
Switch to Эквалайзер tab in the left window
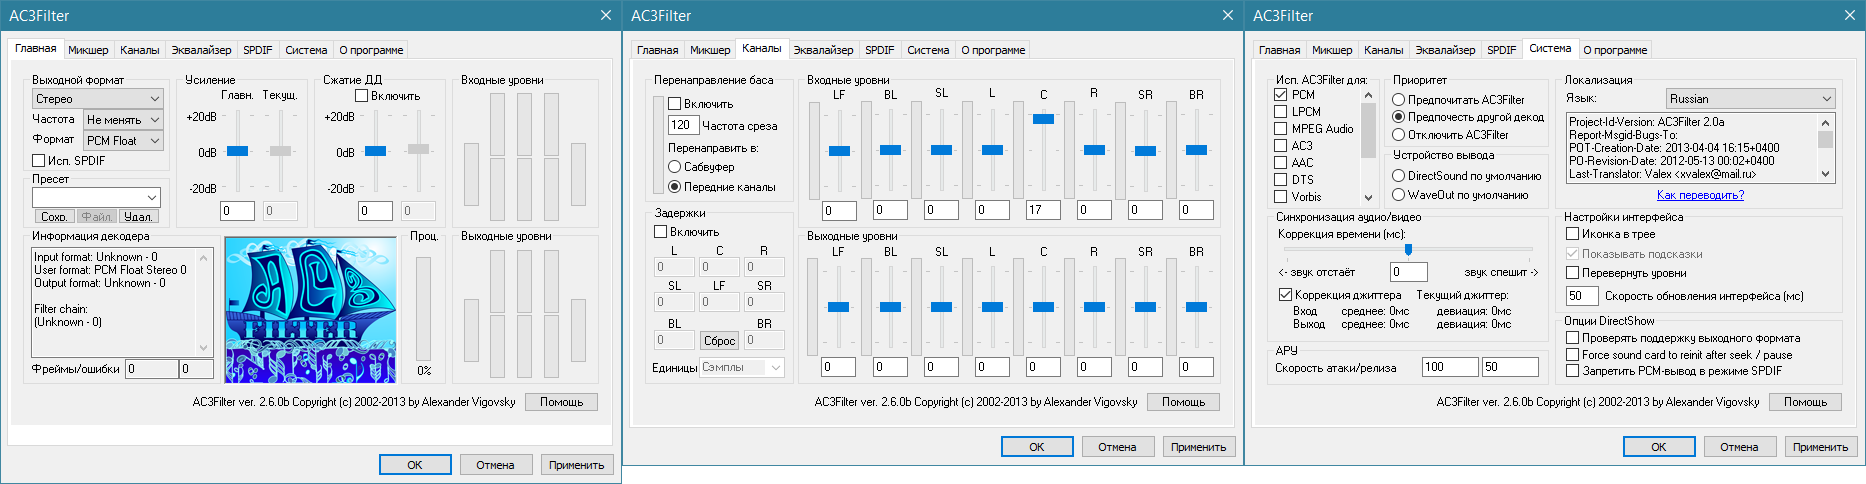click(201, 50)
